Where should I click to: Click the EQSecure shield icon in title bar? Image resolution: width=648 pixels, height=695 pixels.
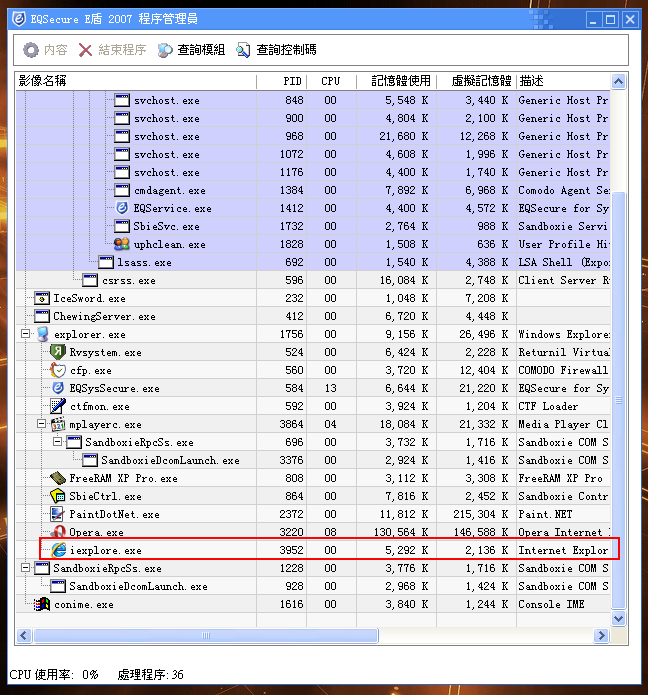(x=19, y=19)
